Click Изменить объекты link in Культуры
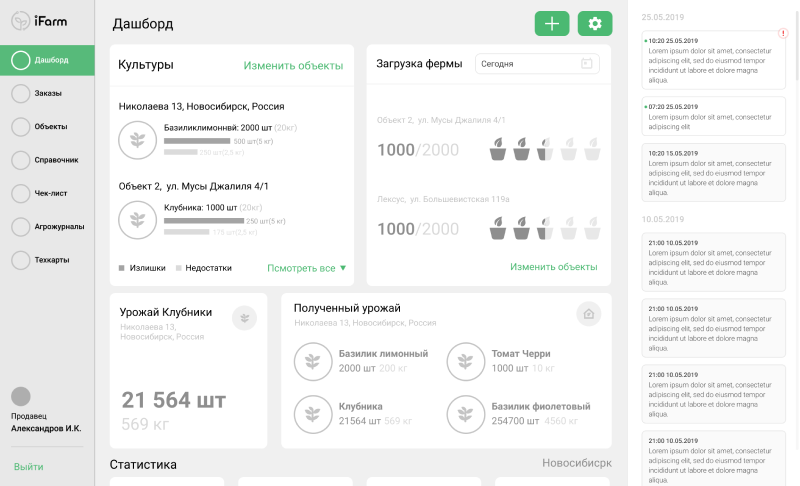The width and height of the screenshot is (800, 486). [x=293, y=66]
